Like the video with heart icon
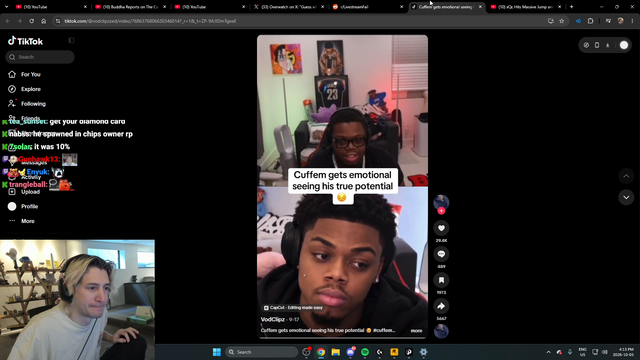 441,228
